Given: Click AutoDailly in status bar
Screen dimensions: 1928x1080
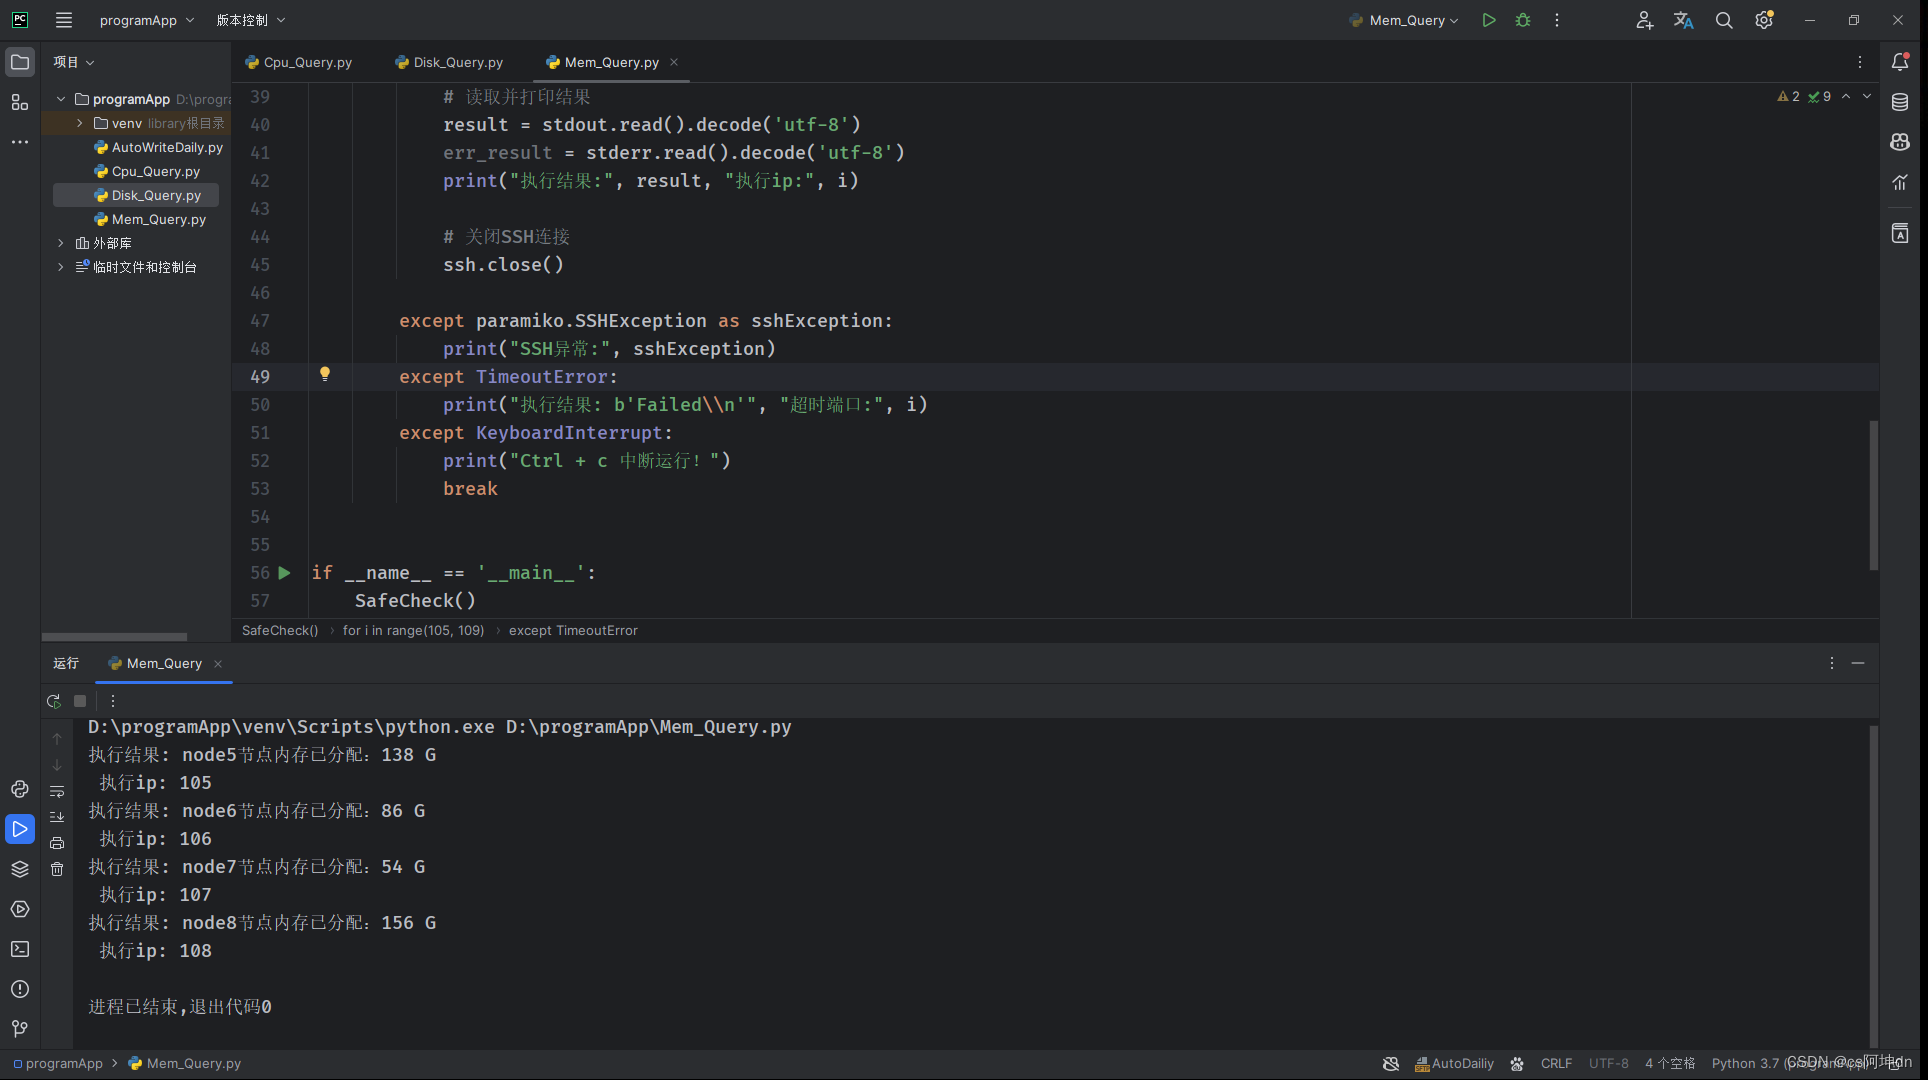Looking at the screenshot, I should pos(1455,1063).
